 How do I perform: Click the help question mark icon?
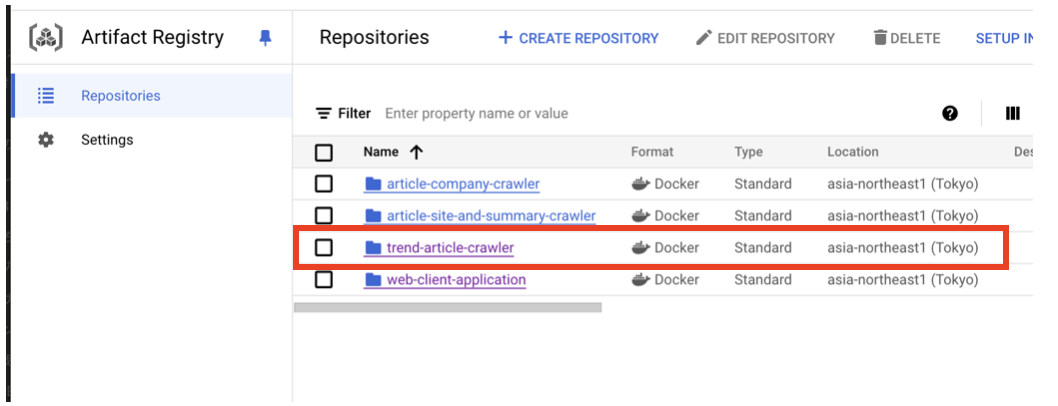click(x=950, y=114)
